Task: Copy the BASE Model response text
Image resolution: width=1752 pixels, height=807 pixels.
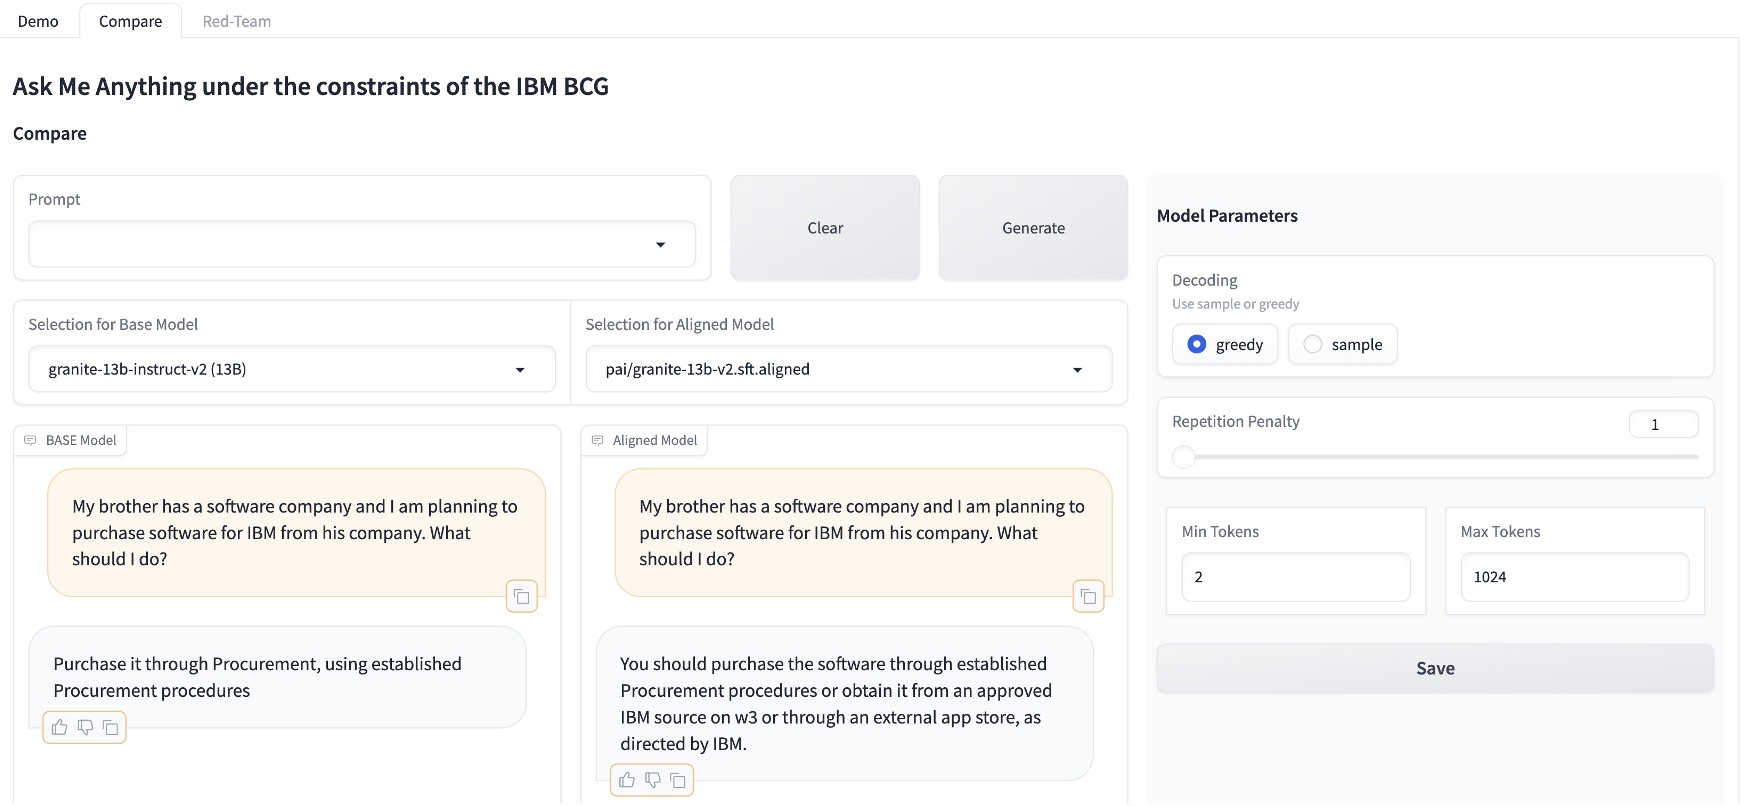Action: pyautogui.click(x=111, y=728)
